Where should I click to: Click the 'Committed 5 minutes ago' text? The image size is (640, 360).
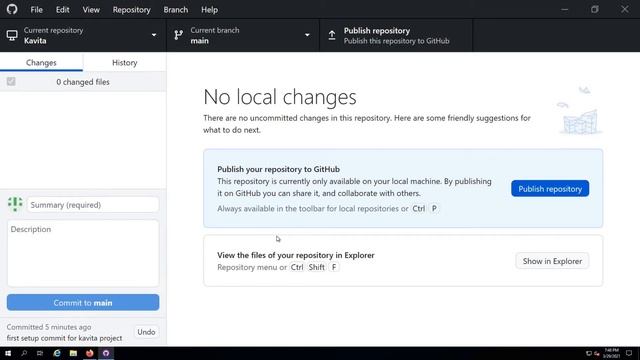[x=49, y=327]
